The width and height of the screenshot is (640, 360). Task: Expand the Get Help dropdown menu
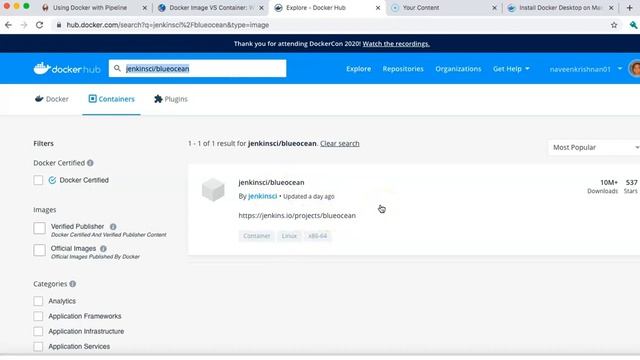(x=511, y=69)
